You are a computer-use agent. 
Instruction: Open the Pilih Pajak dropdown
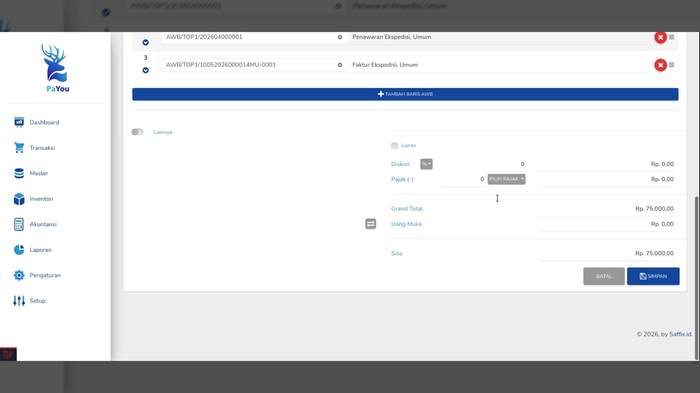(x=506, y=179)
